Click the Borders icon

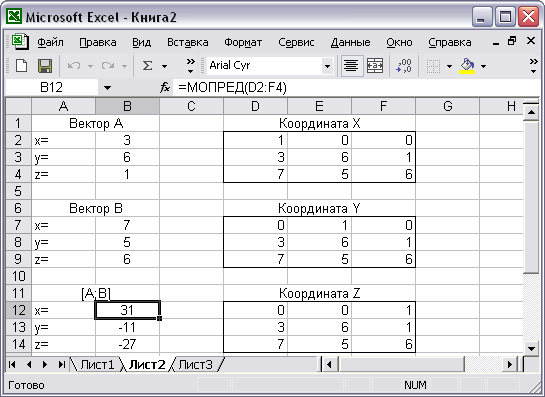(x=433, y=66)
